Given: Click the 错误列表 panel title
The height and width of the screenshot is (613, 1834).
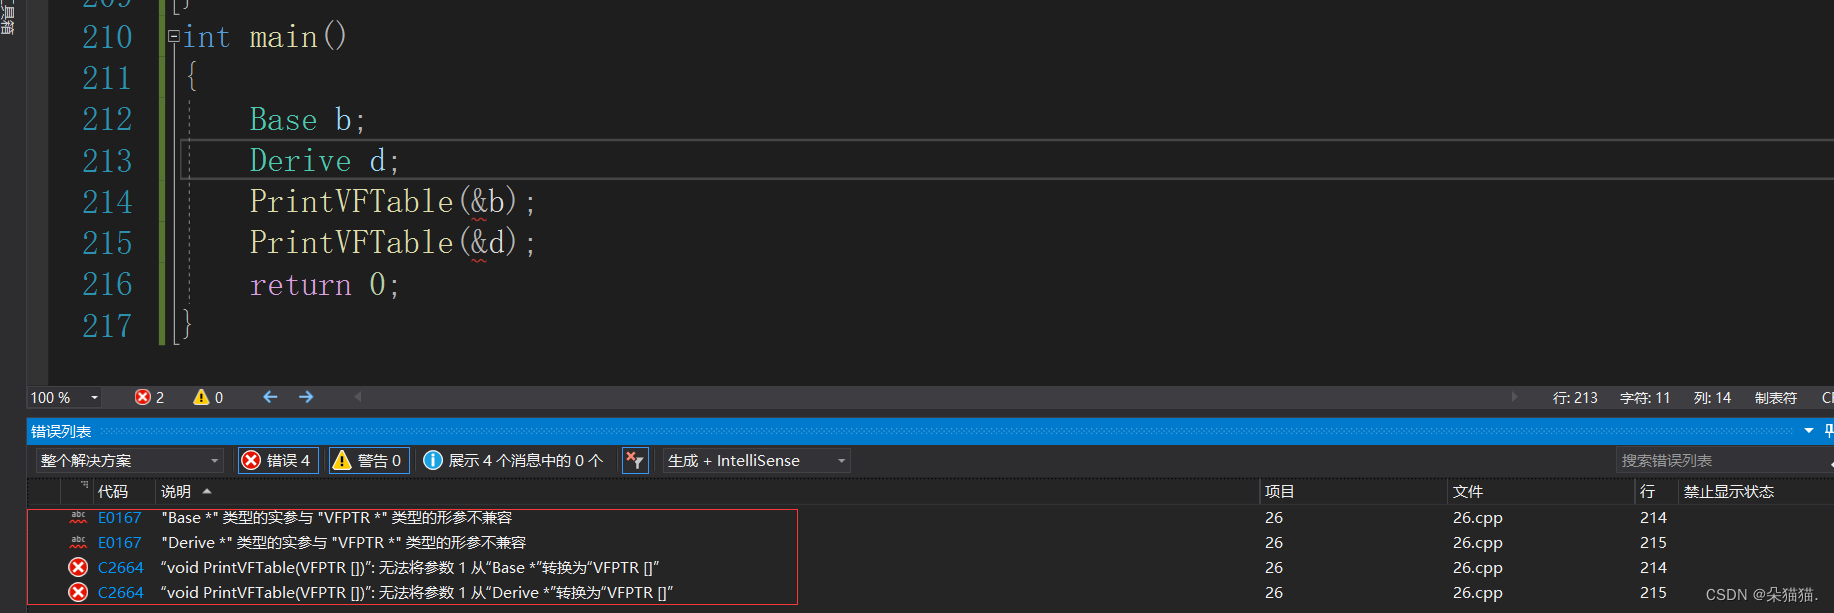Looking at the screenshot, I should point(61,431).
